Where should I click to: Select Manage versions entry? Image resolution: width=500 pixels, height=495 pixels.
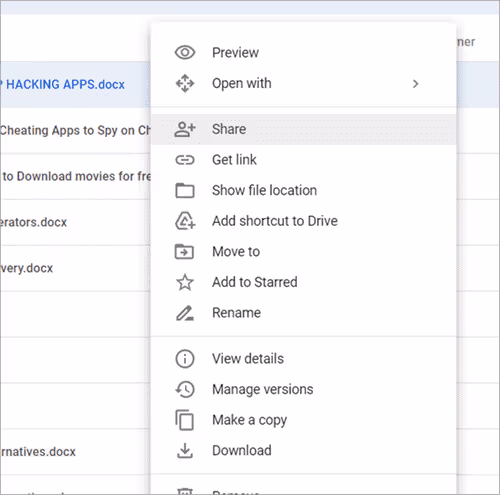click(304, 389)
